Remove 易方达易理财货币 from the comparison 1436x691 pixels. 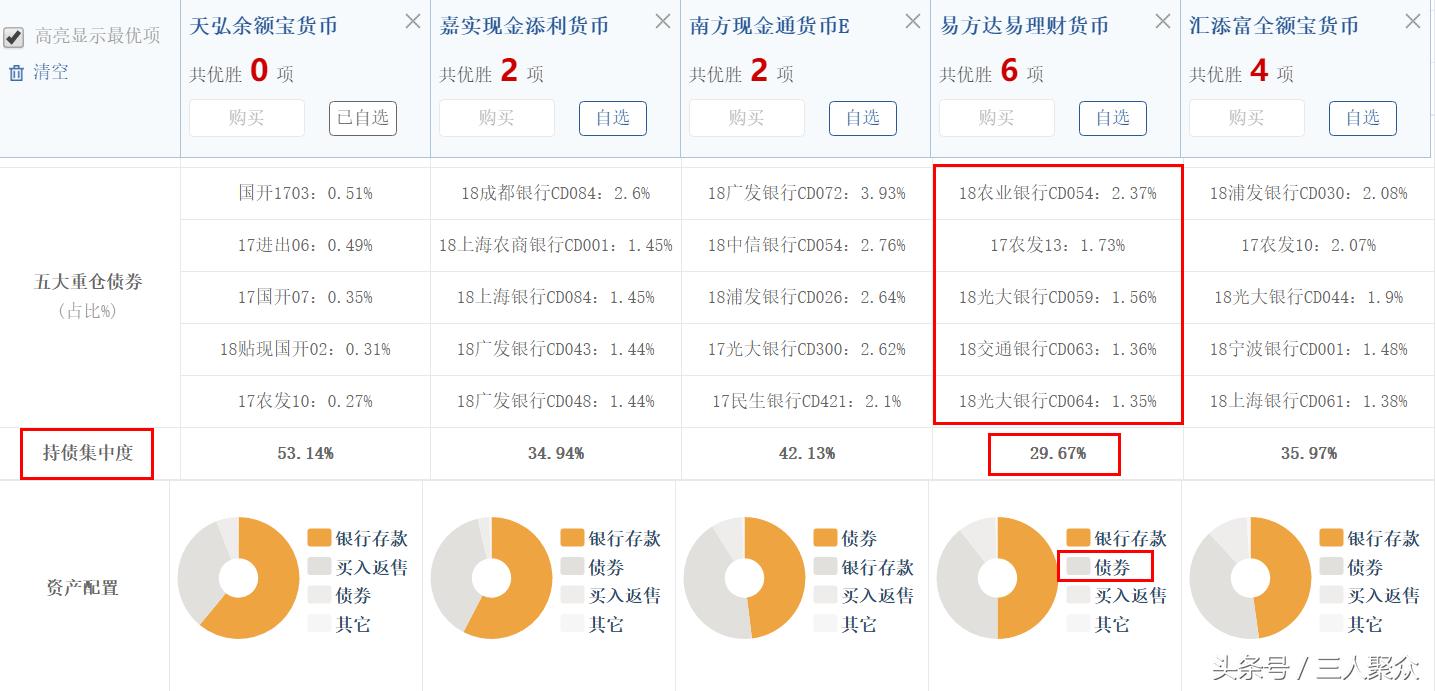coord(1163,20)
